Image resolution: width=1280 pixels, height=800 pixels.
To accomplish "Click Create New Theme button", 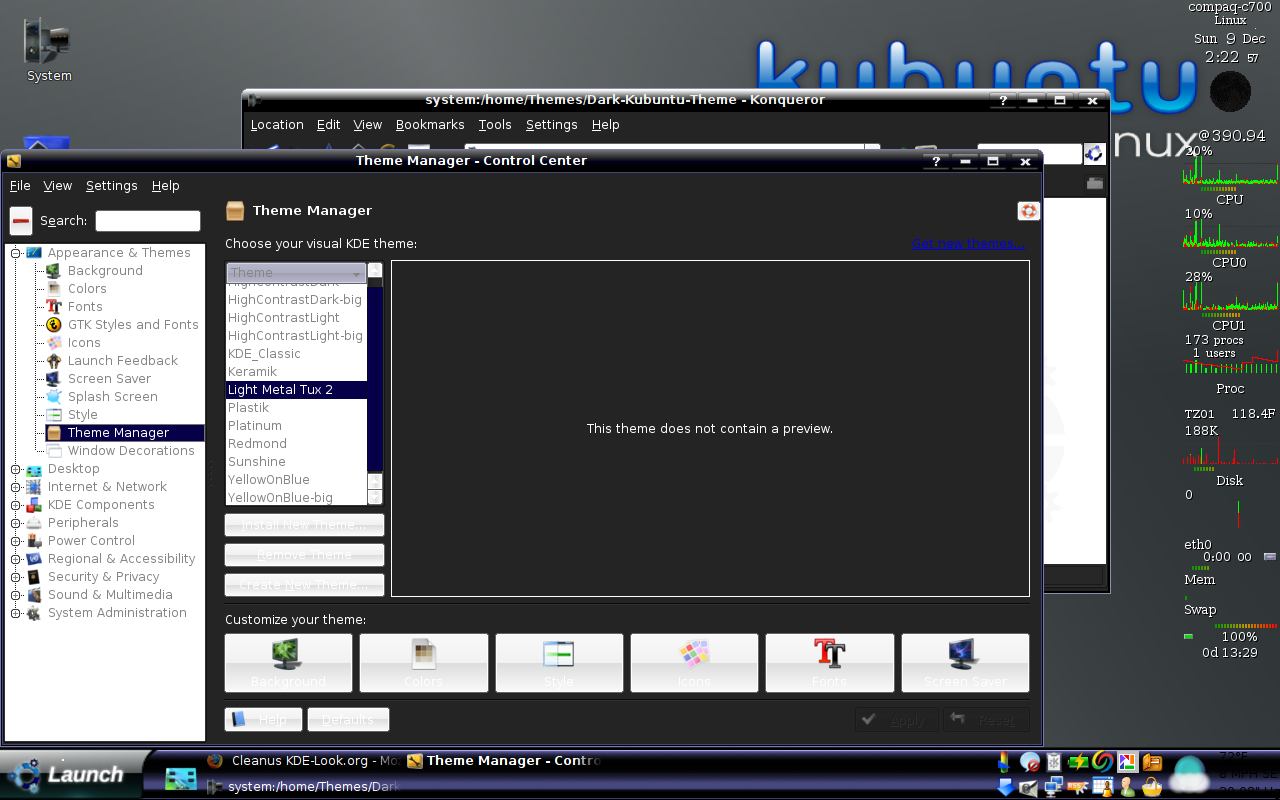I will click(304, 585).
